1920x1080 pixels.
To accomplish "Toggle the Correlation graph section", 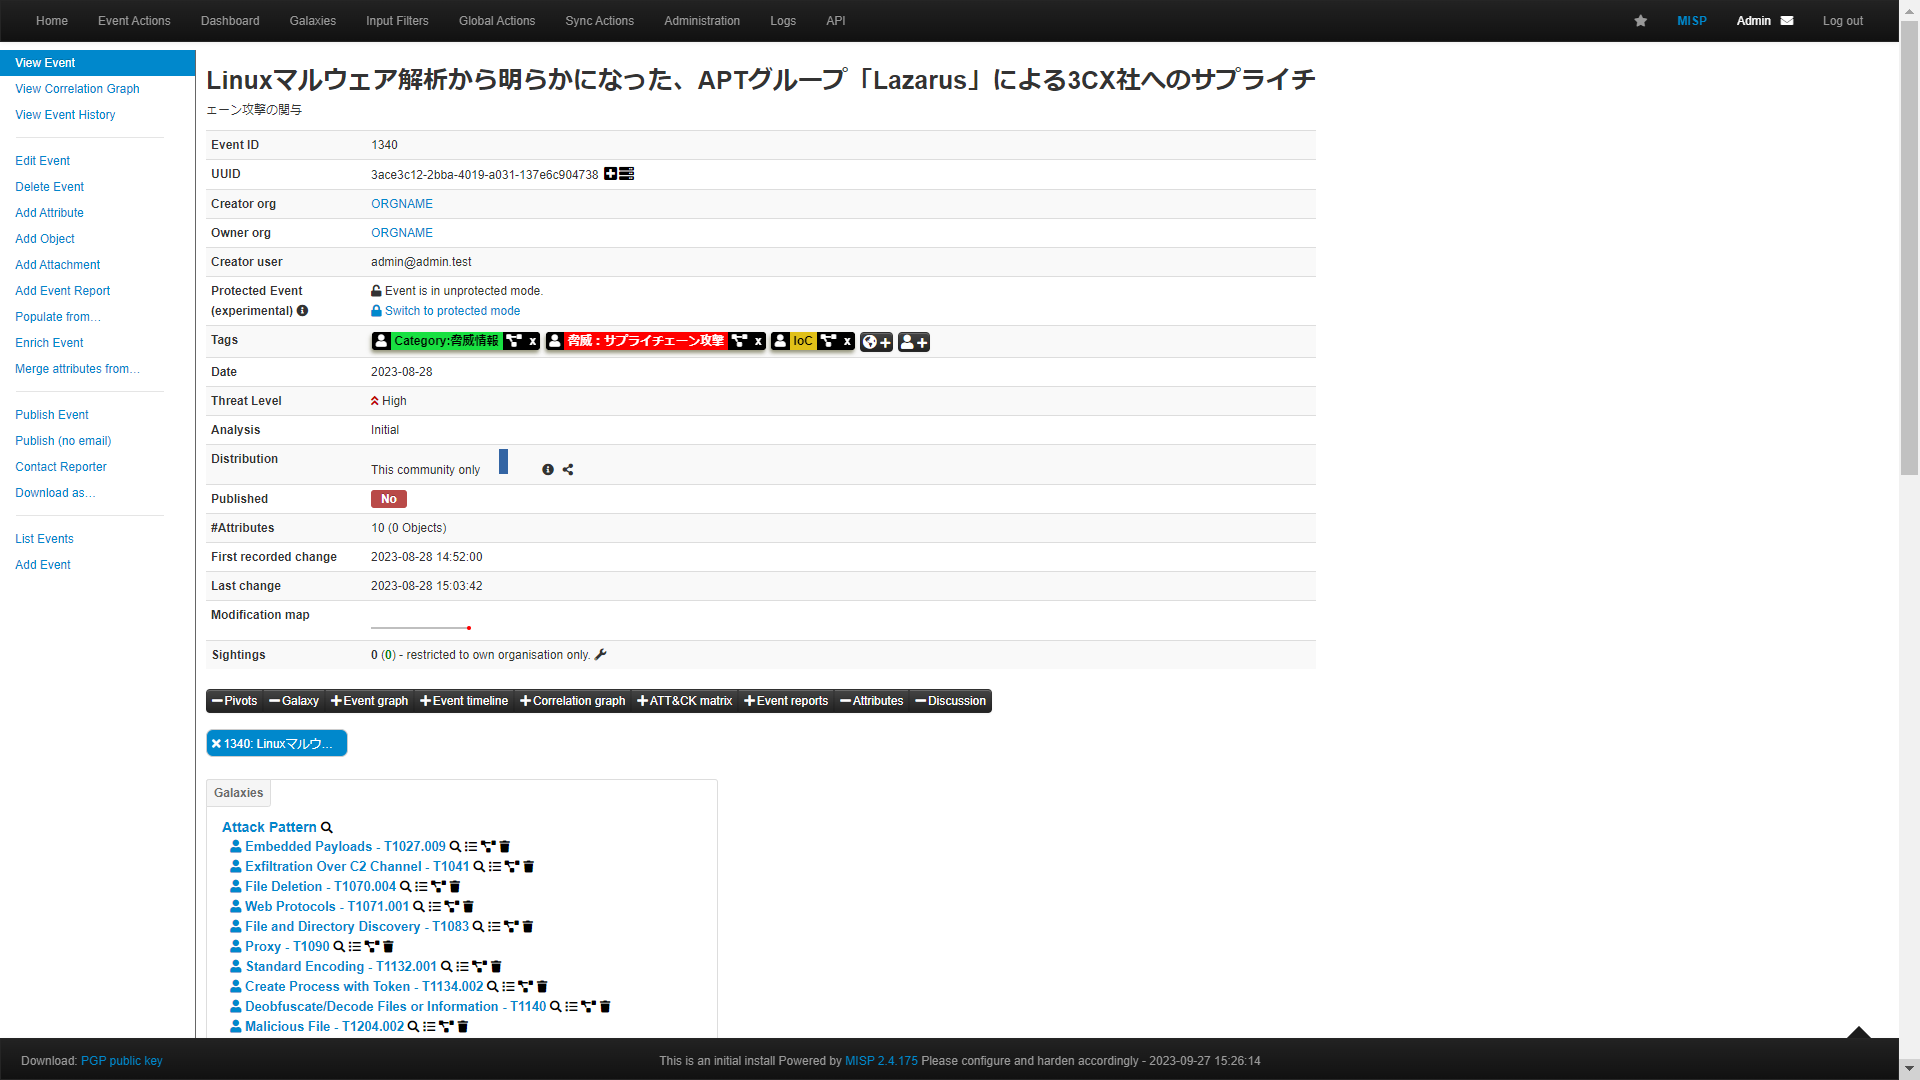I will [x=573, y=701].
